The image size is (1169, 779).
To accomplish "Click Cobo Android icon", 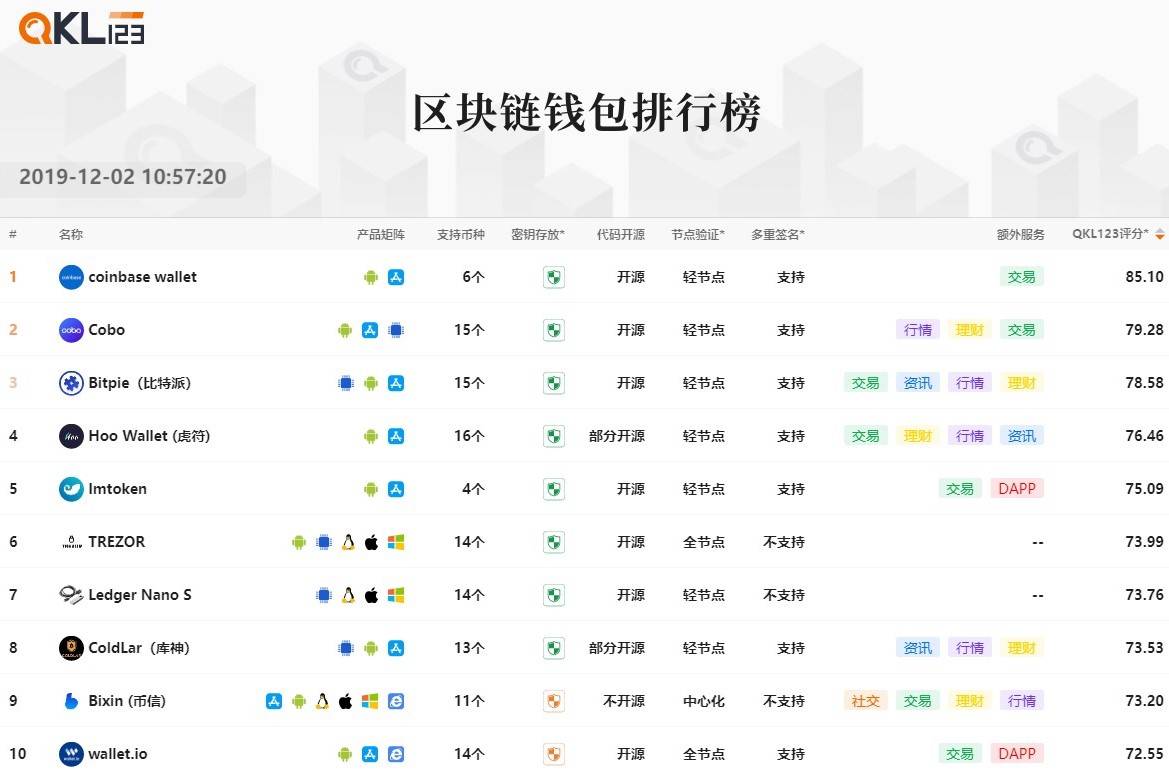I will pyautogui.click(x=344, y=330).
